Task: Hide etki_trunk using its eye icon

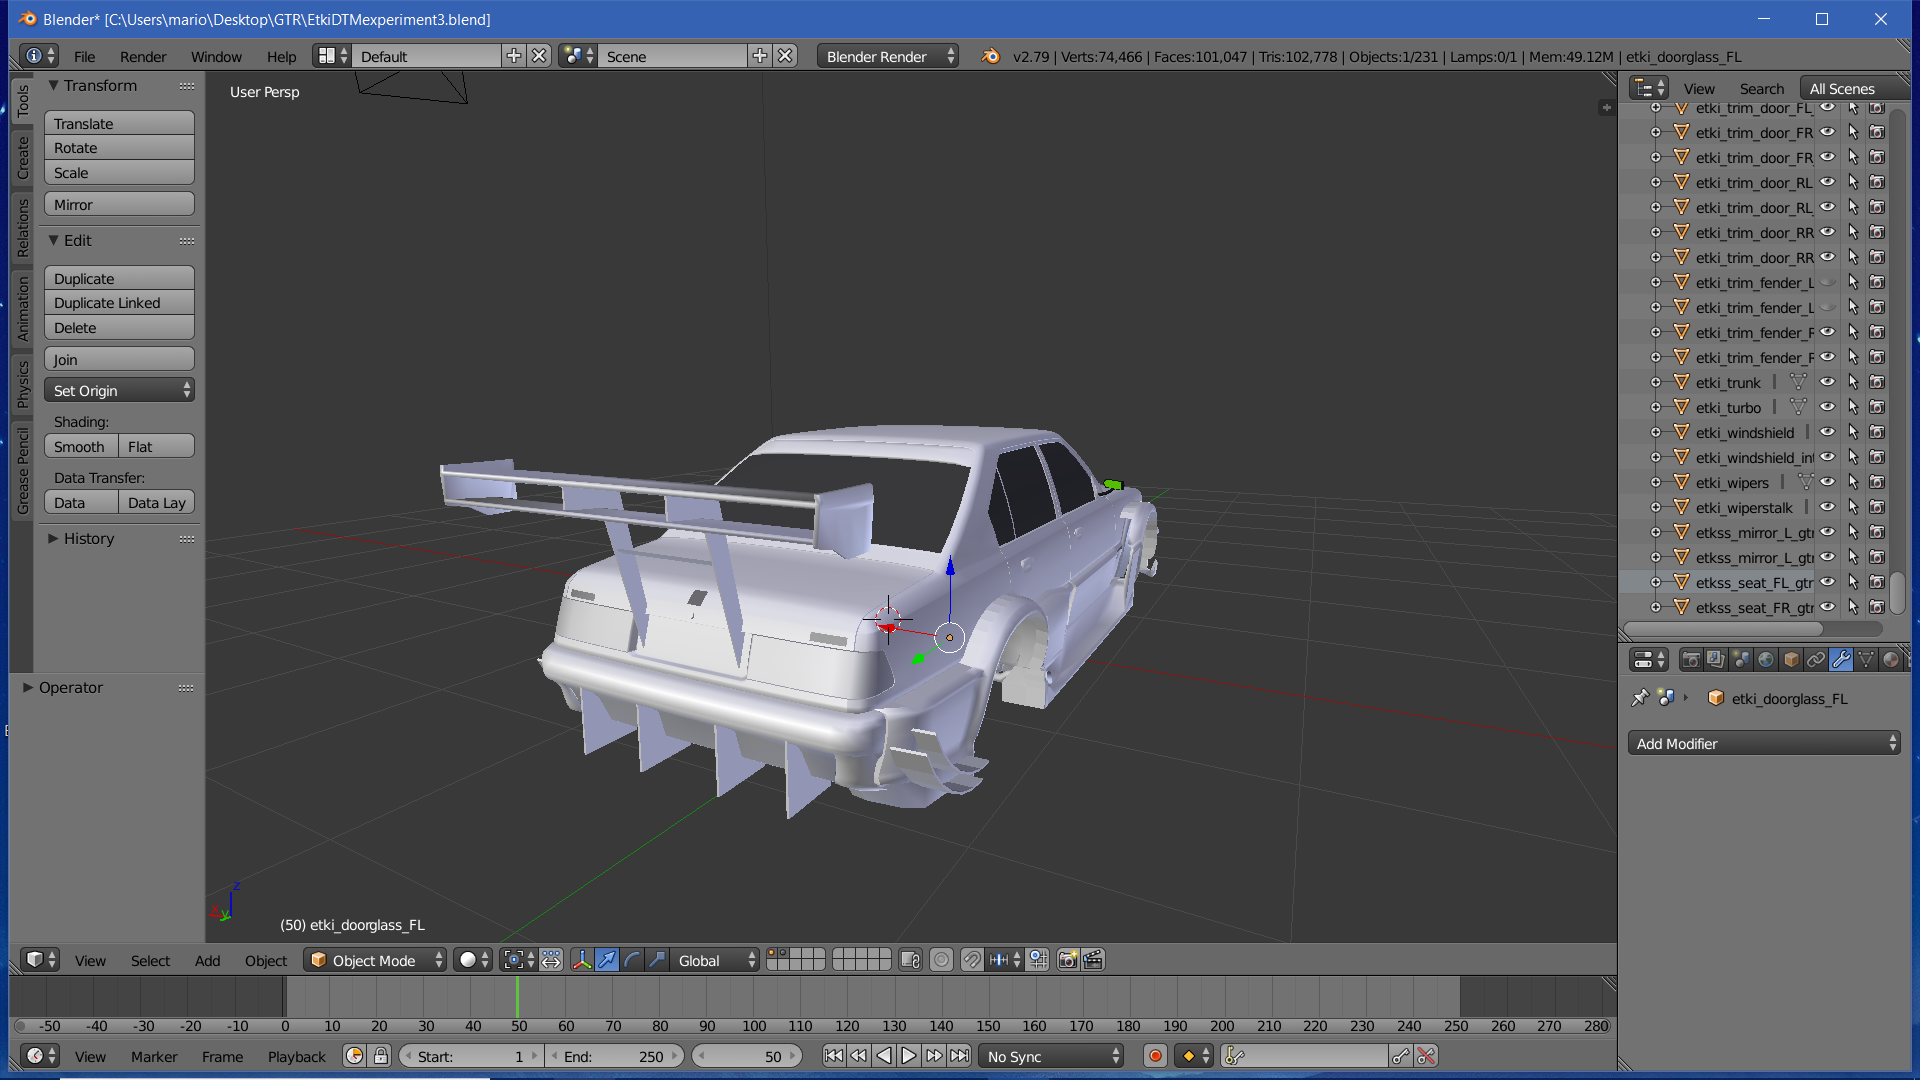Action: click(1827, 382)
